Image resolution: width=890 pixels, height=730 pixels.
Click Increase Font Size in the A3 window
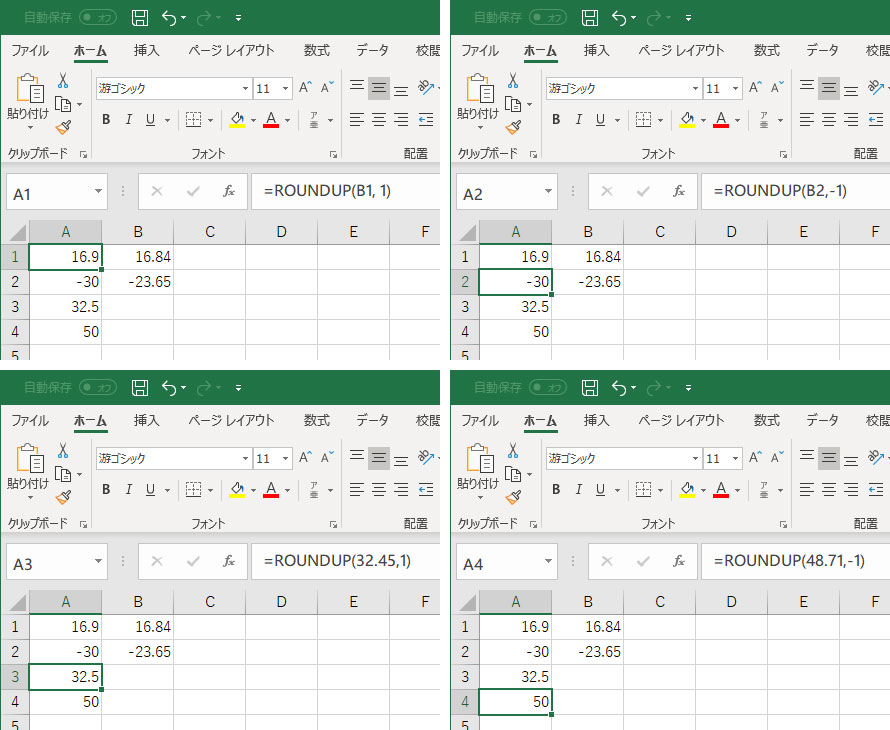(x=305, y=458)
